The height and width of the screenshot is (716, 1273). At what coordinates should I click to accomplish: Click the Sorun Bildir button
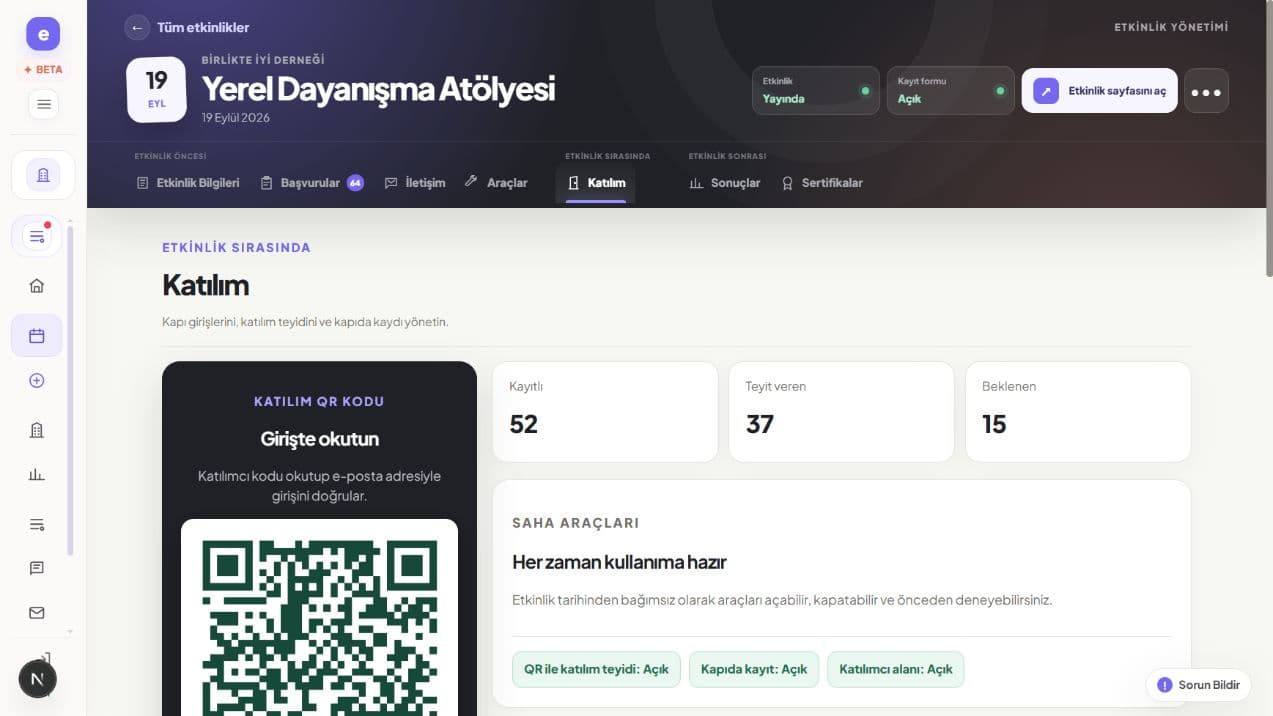1198,685
